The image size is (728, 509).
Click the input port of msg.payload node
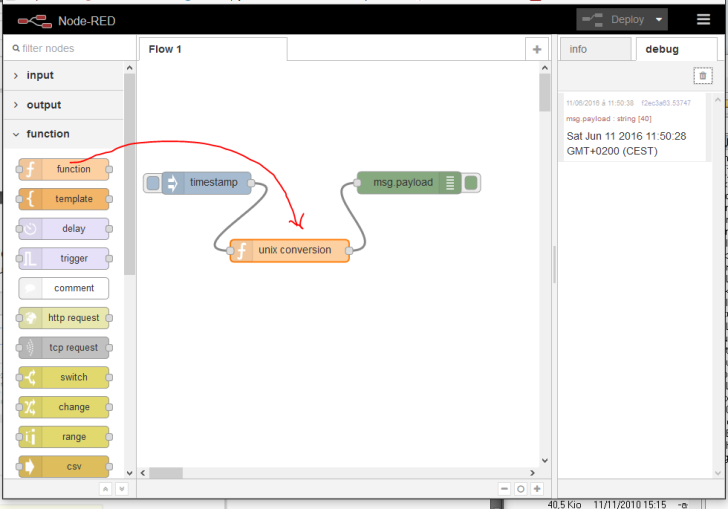(x=357, y=183)
